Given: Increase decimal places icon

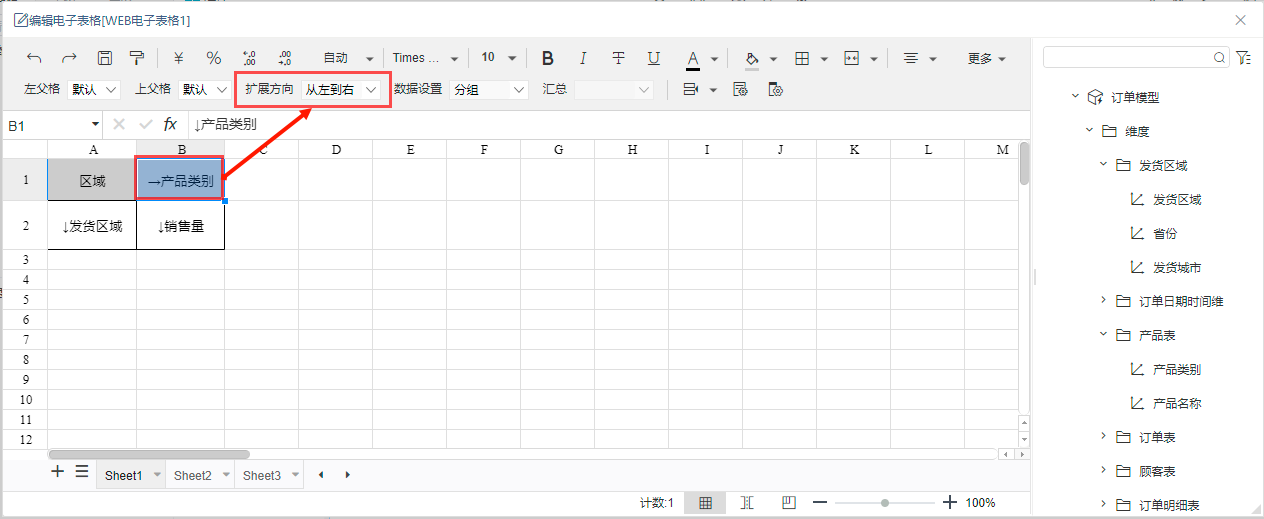Looking at the screenshot, I should (250, 58).
